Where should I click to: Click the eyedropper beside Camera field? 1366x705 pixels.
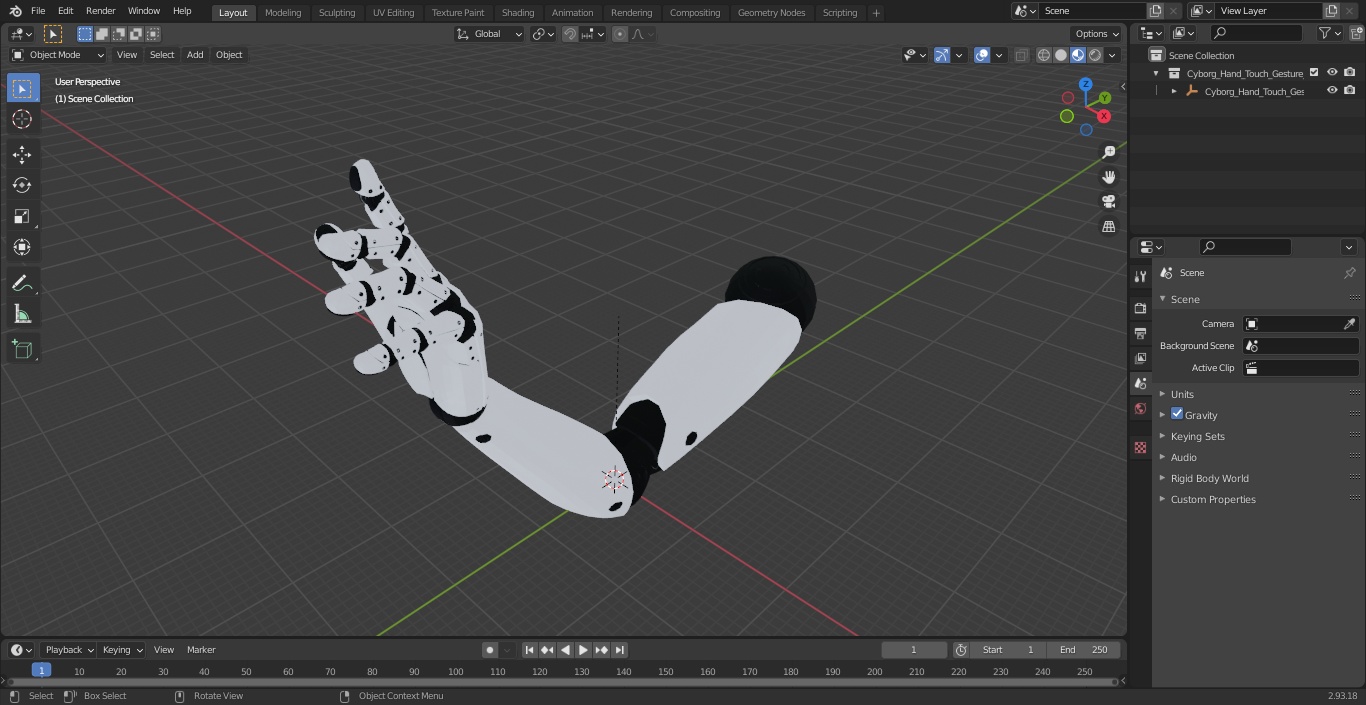(1349, 324)
